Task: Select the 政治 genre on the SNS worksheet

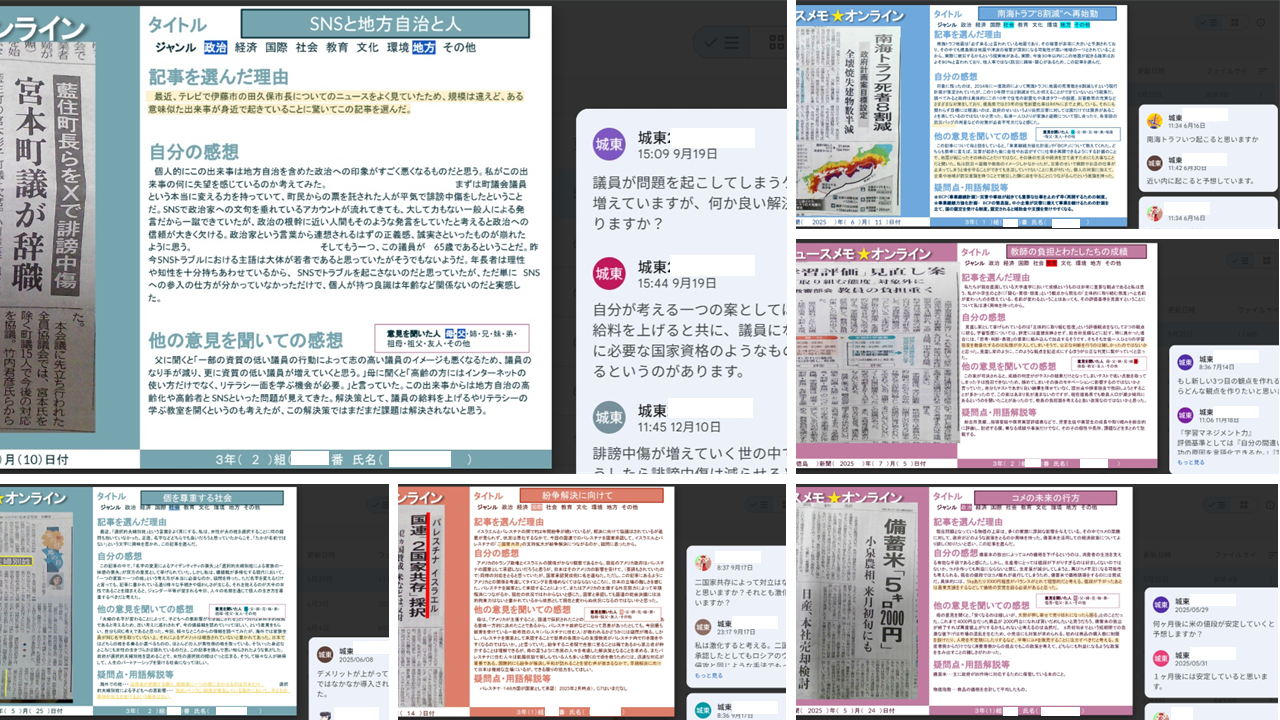Action: coord(215,47)
